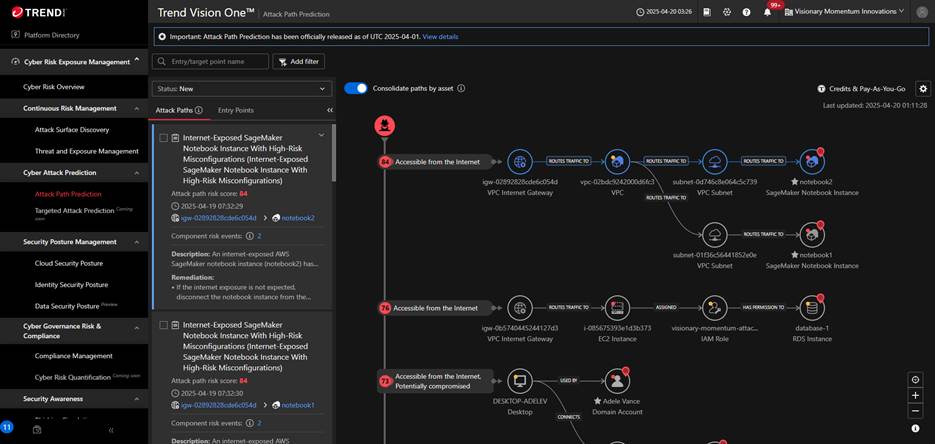
Task: Collapse Cyber Risk Exposure Management section
Action: coord(137,60)
